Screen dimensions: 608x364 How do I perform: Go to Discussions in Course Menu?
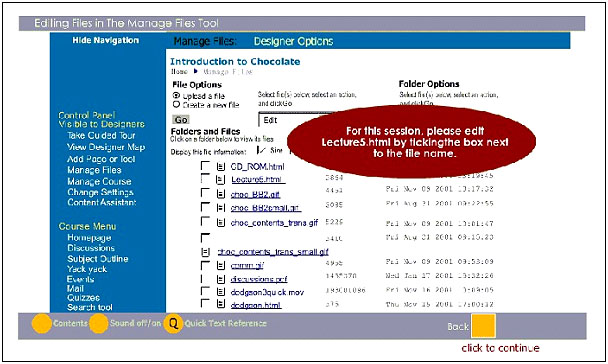coord(91,248)
